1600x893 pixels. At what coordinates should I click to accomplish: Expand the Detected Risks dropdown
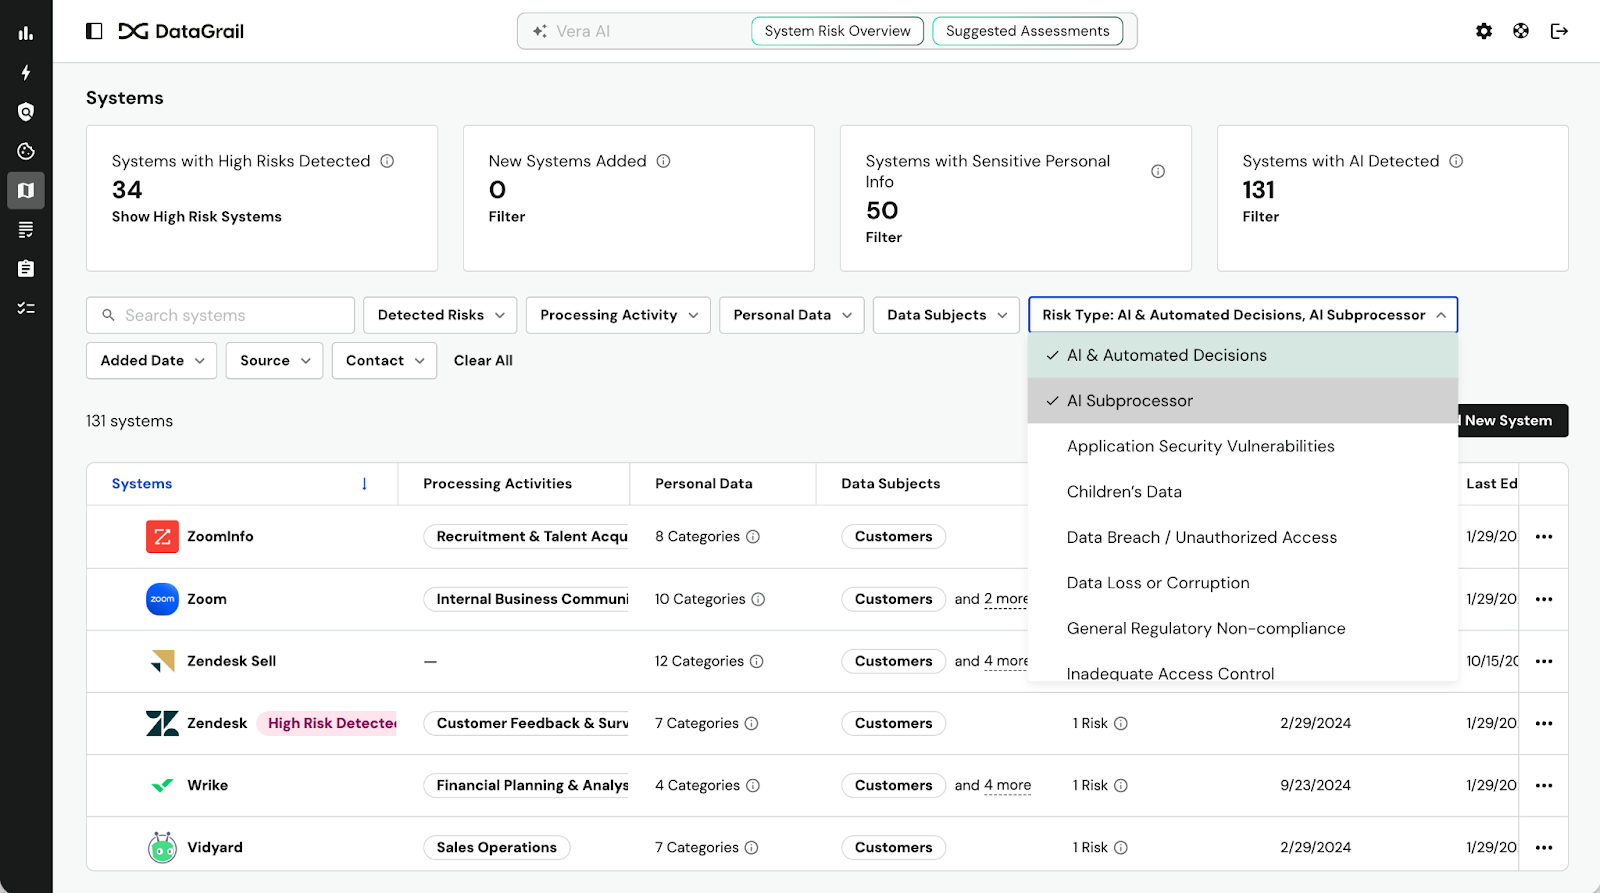[x=440, y=315]
